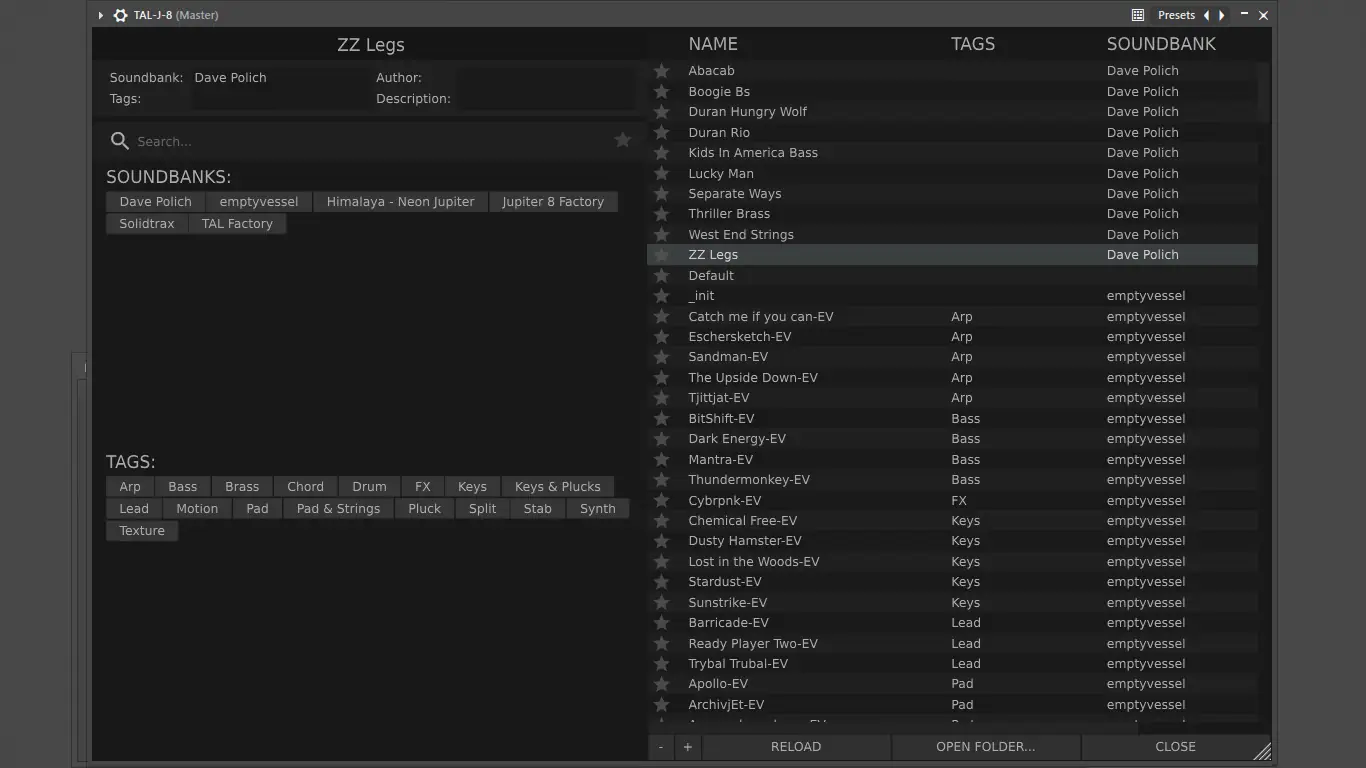1366x768 pixels.
Task: Star the Thundermonkey-EV preset
Action: pos(661,480)
